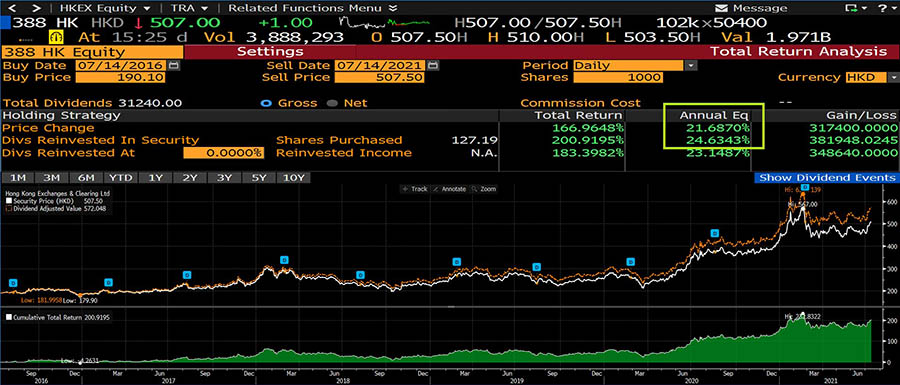900x385 pixels.
Task: Click the volume figure 3,888,293
Action: tap(294, 37)
